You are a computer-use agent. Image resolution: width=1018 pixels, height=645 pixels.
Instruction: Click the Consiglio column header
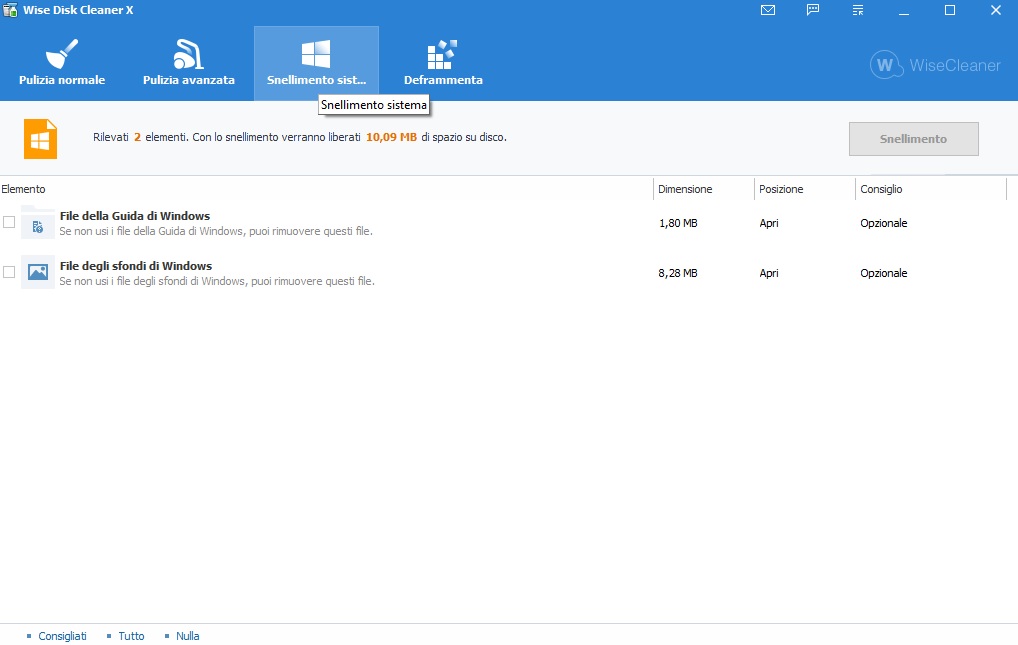[x=881, y=189]
